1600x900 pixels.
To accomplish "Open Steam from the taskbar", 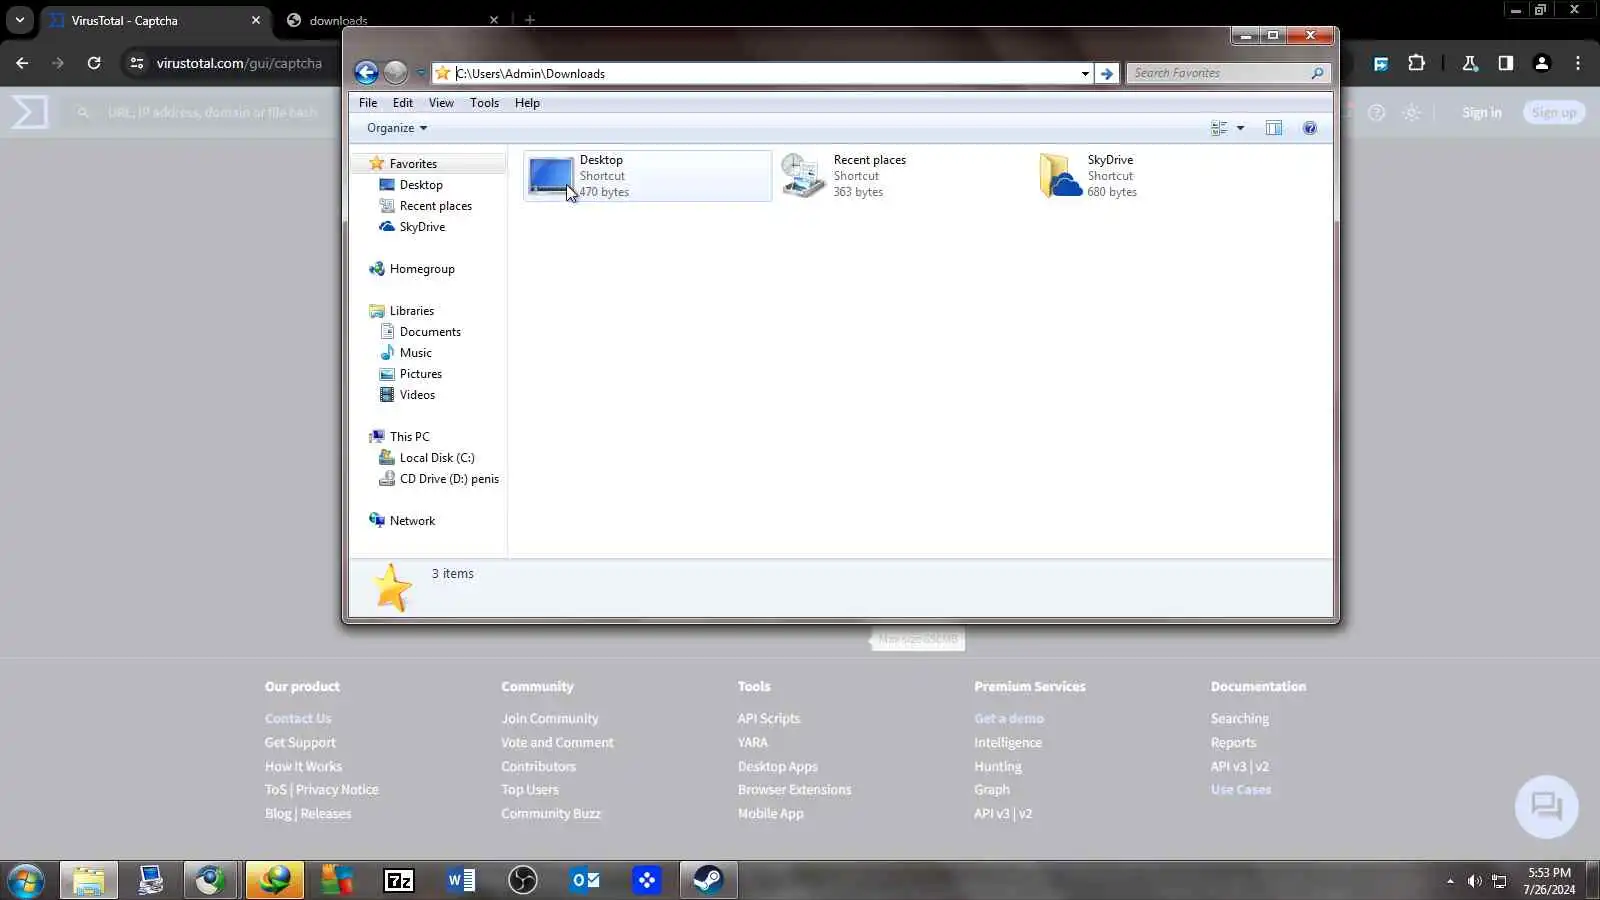I will [709, 880].
